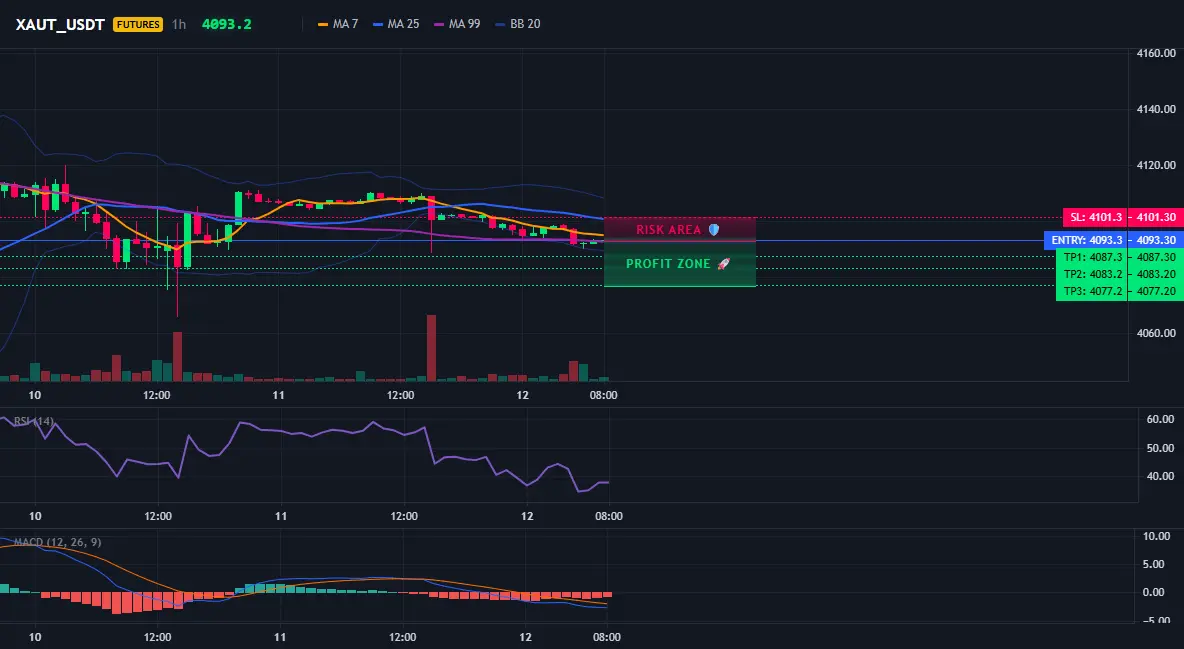Click the rocket icon in PROFIT ZONE
The image size is (1184, 649).
pos(723,264)
